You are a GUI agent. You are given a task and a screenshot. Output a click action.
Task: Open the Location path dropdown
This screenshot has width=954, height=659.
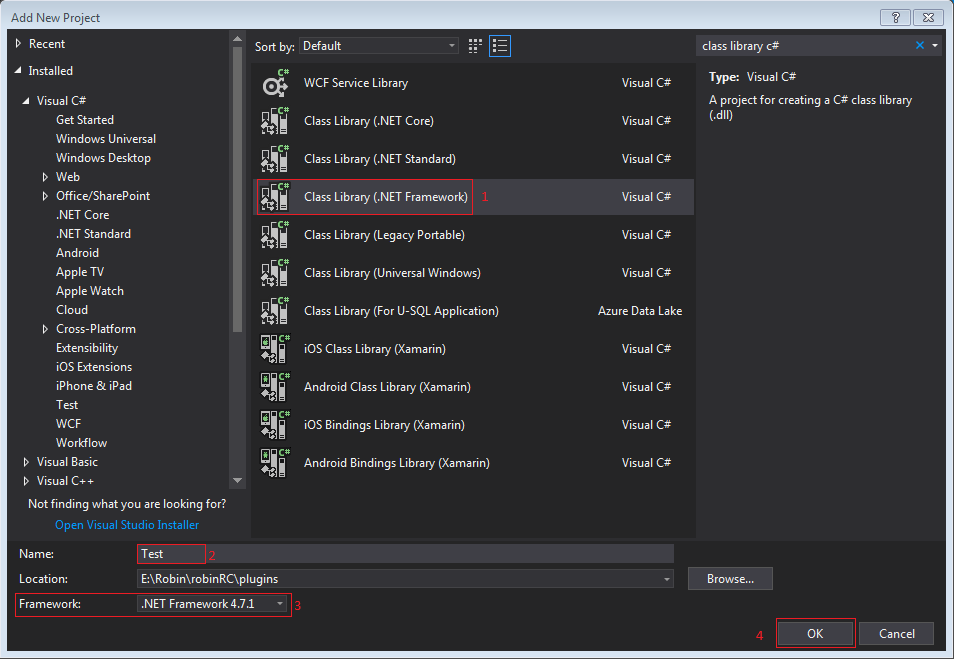[x=667, y=579]
